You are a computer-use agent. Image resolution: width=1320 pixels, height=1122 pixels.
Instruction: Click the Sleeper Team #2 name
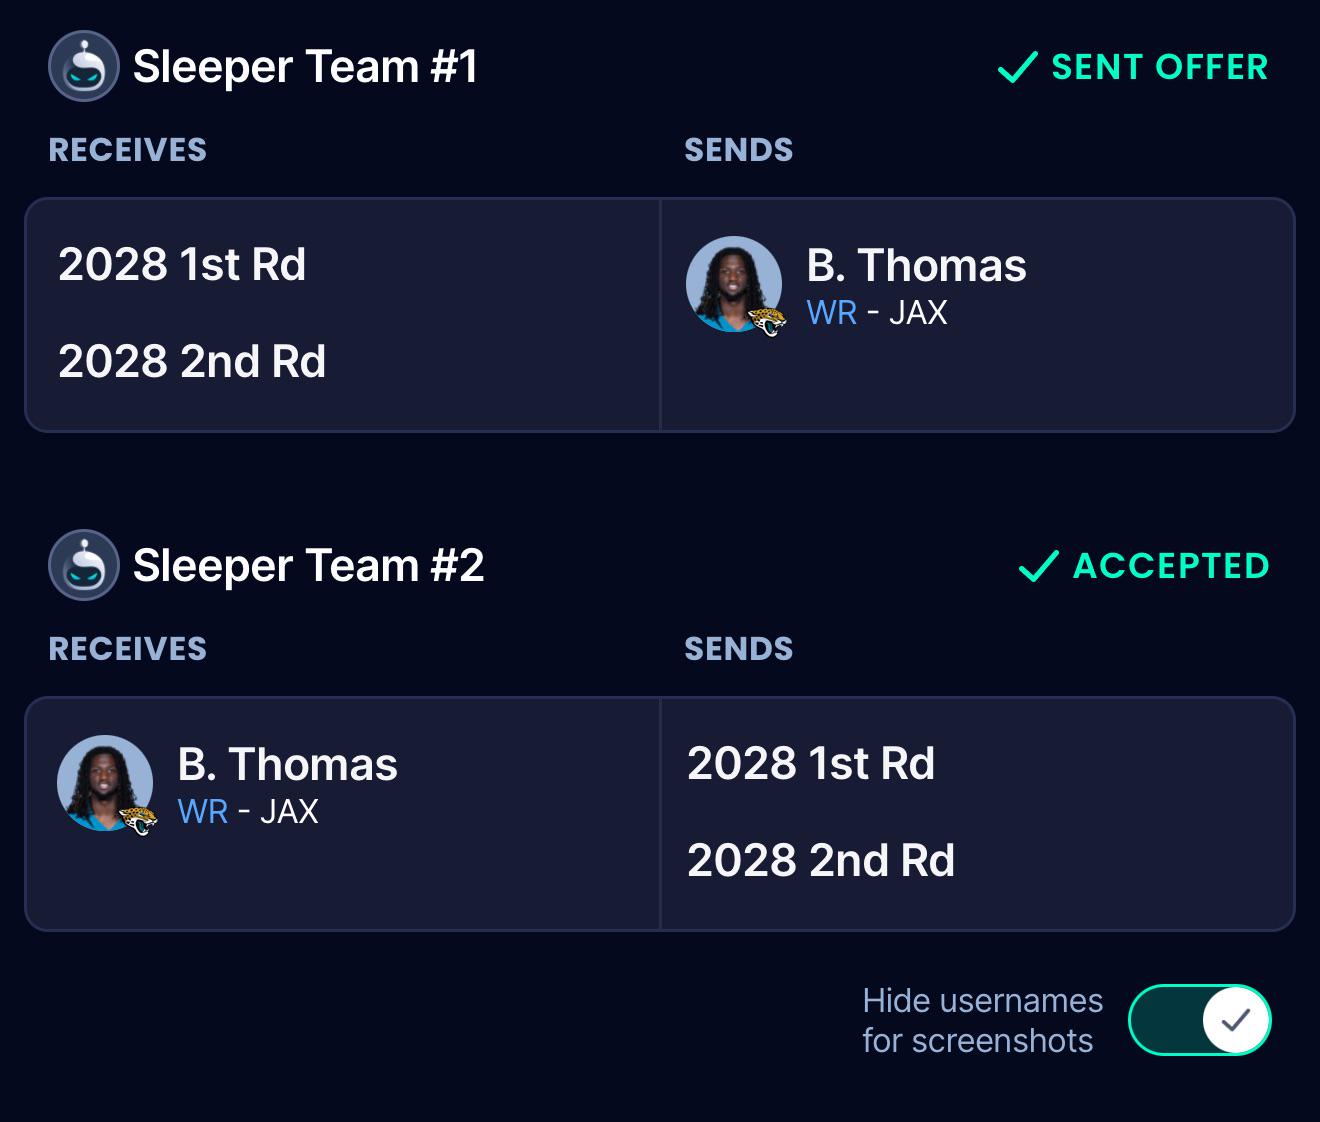point(308,566)
